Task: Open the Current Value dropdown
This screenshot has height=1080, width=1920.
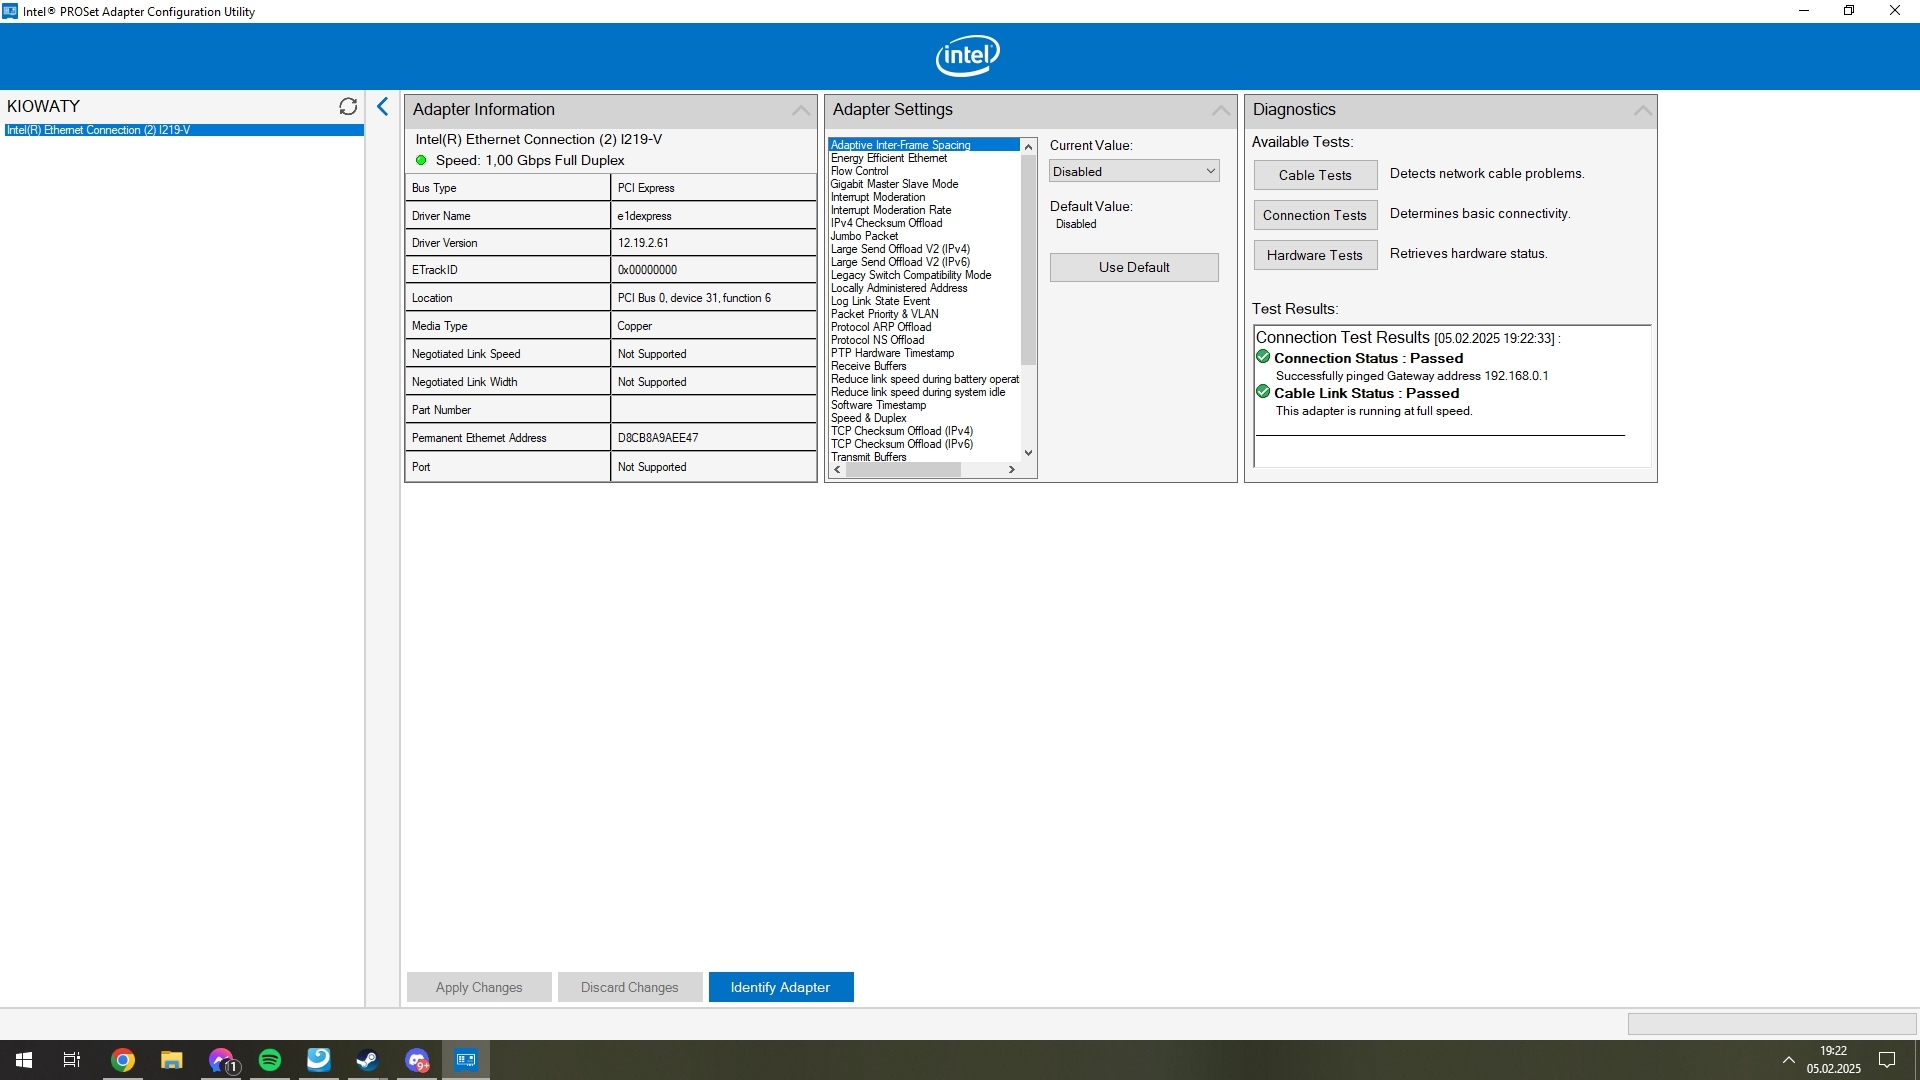Action: [x=1134, y=172]
